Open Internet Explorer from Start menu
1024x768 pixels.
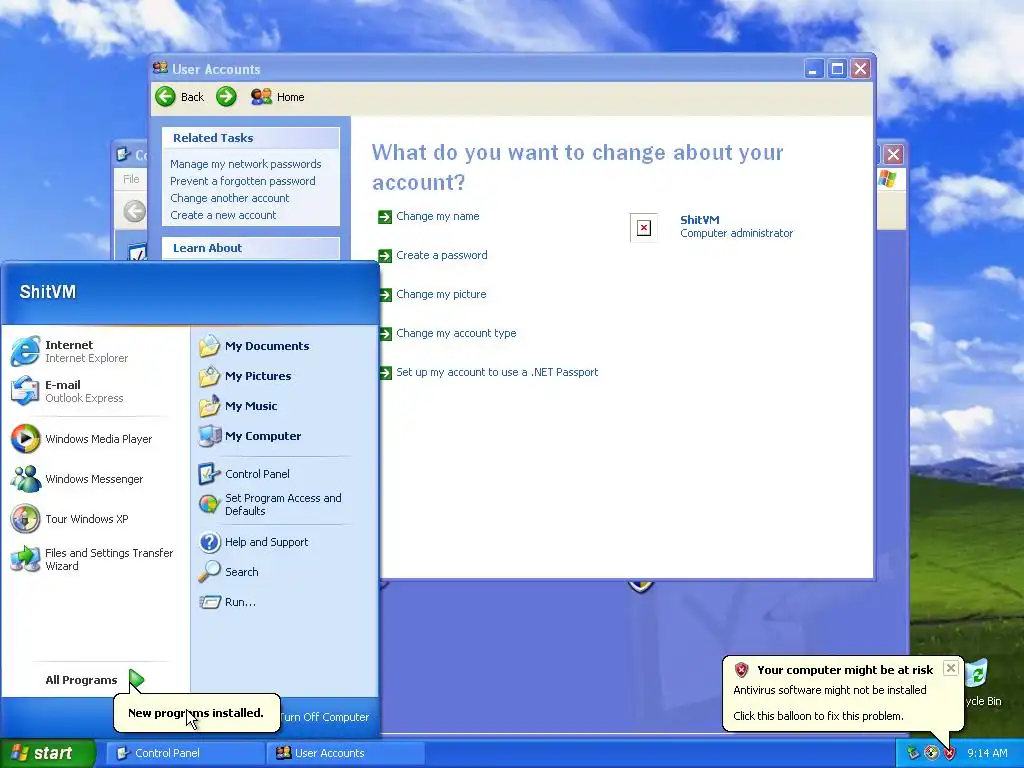tap(95, 351)
